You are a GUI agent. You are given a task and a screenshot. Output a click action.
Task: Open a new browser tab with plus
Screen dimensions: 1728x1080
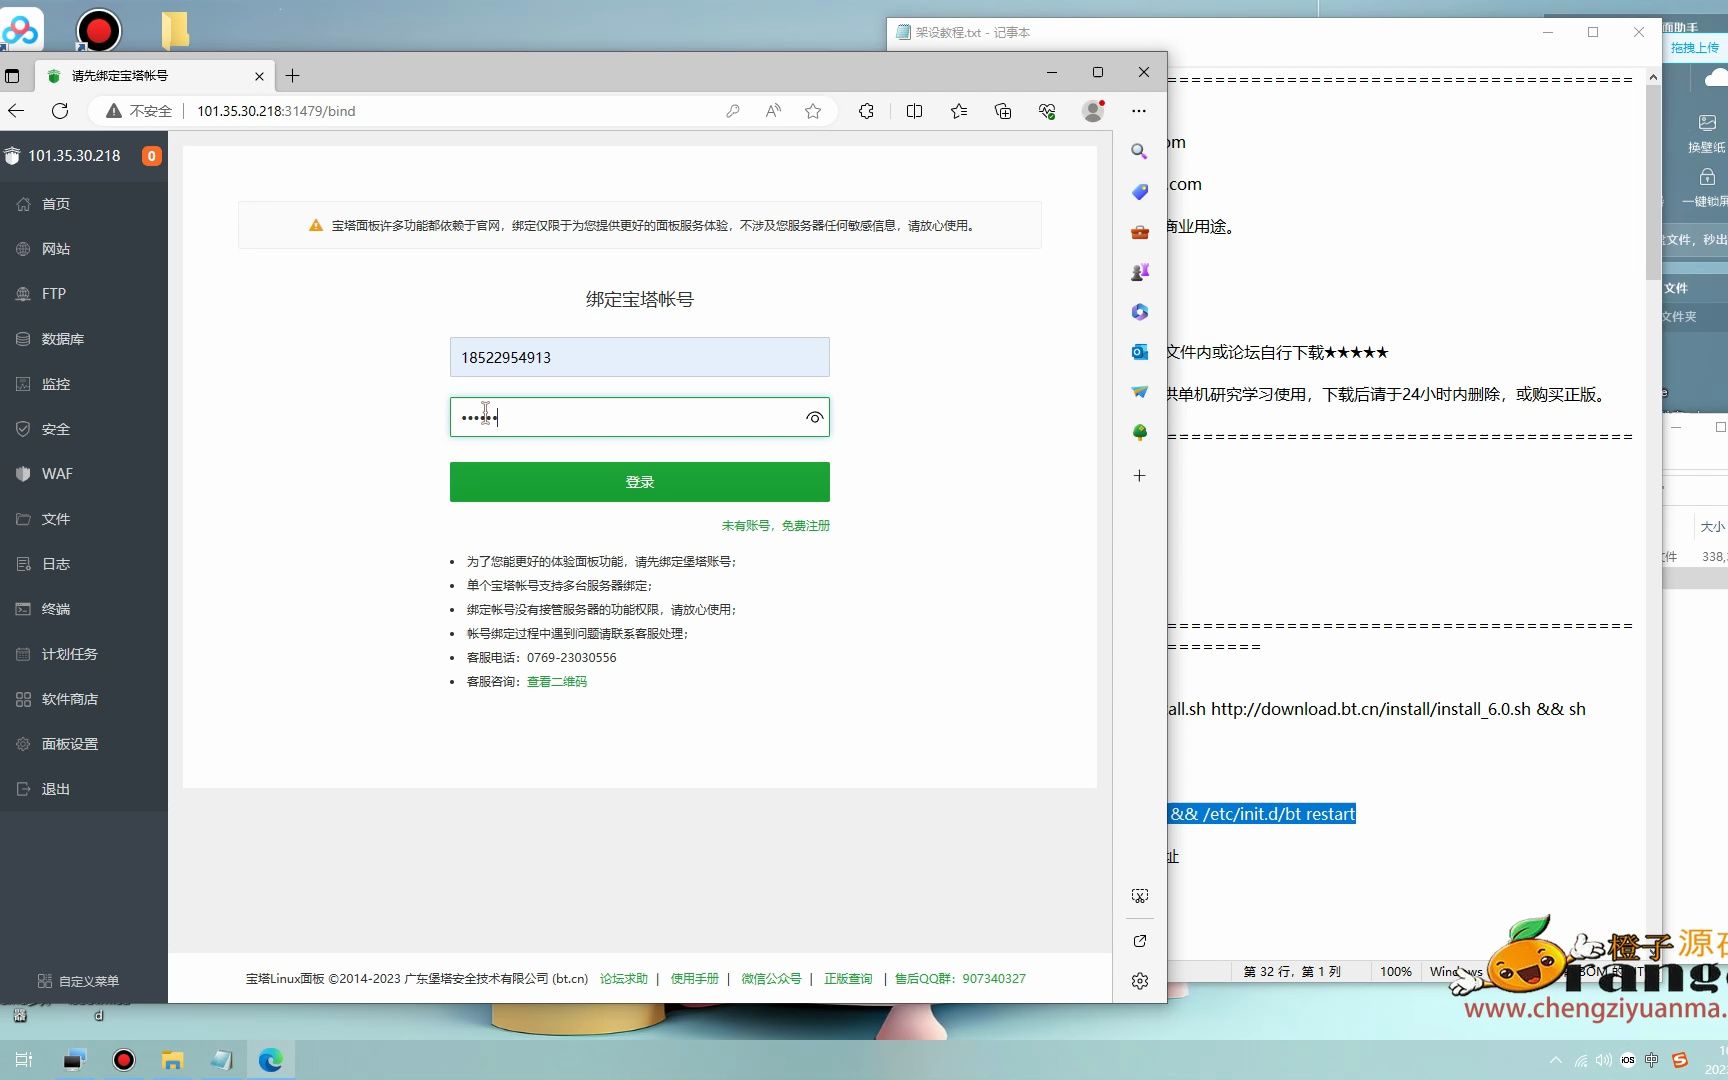(292, 76)
